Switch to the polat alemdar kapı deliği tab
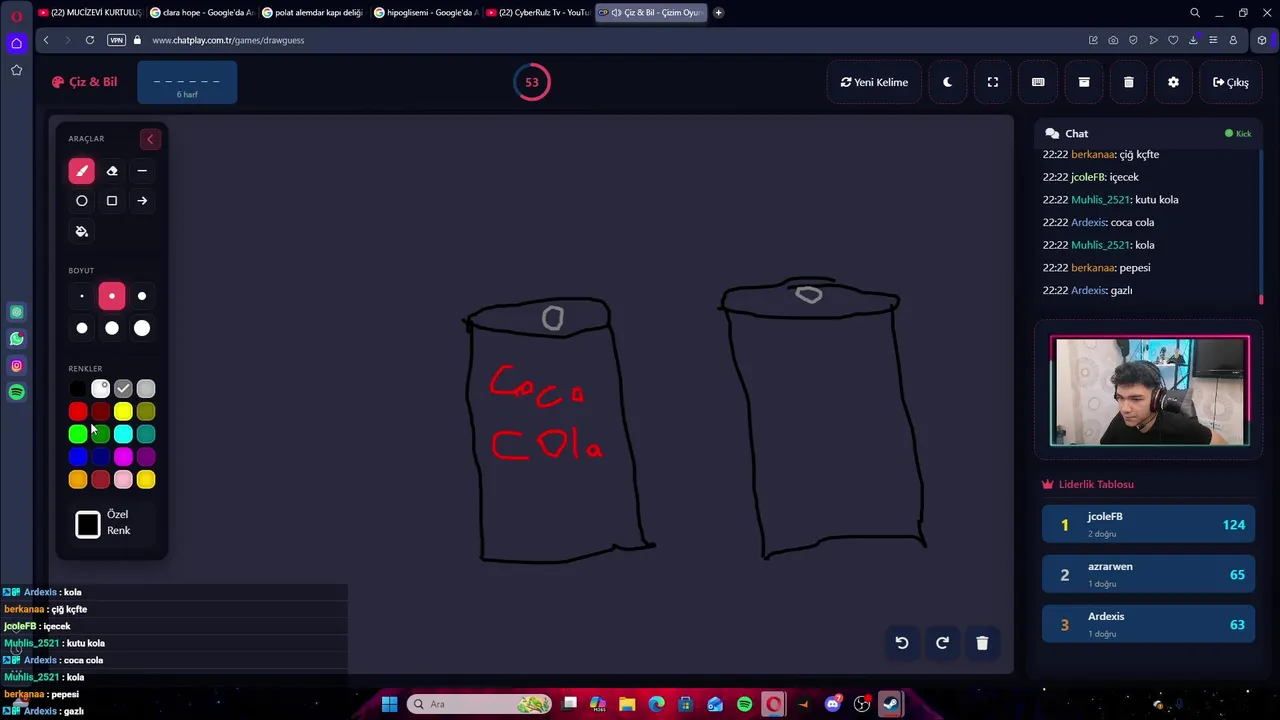Image resolution: width=1280 pixels, height=720 pixels. tap(314, 13)
